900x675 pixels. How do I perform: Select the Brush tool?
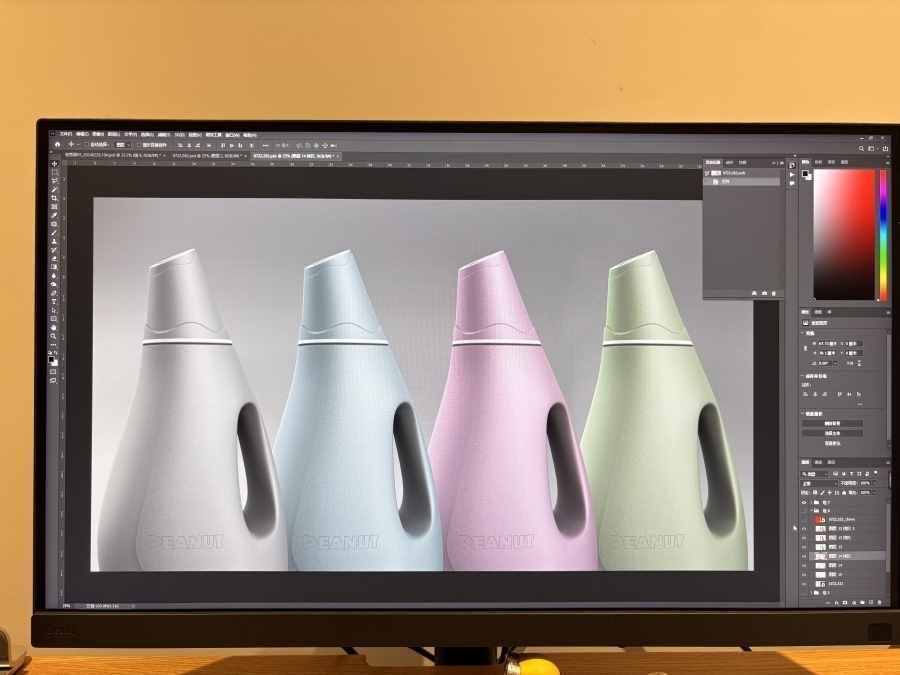click(x=54, y=232)
